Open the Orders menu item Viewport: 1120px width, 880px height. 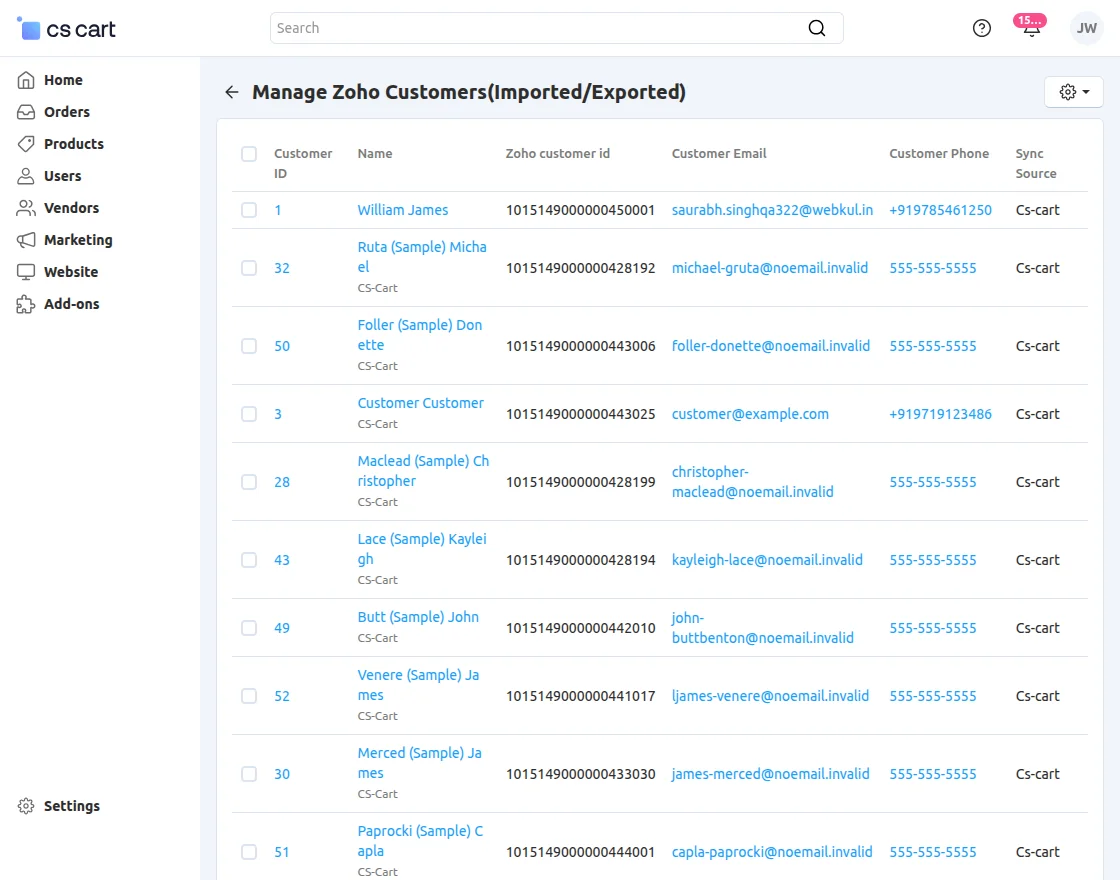(66, 112)
